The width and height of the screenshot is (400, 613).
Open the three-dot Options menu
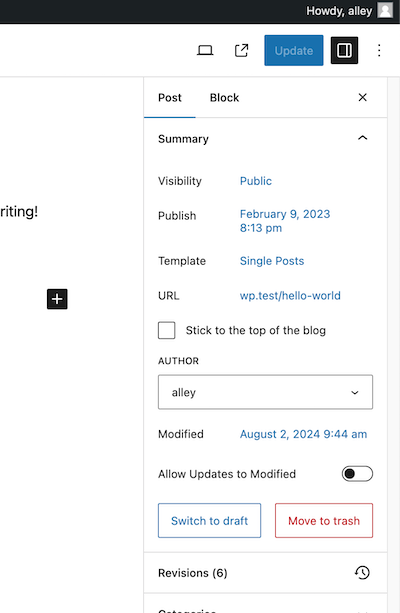click(x=379, y=50)
